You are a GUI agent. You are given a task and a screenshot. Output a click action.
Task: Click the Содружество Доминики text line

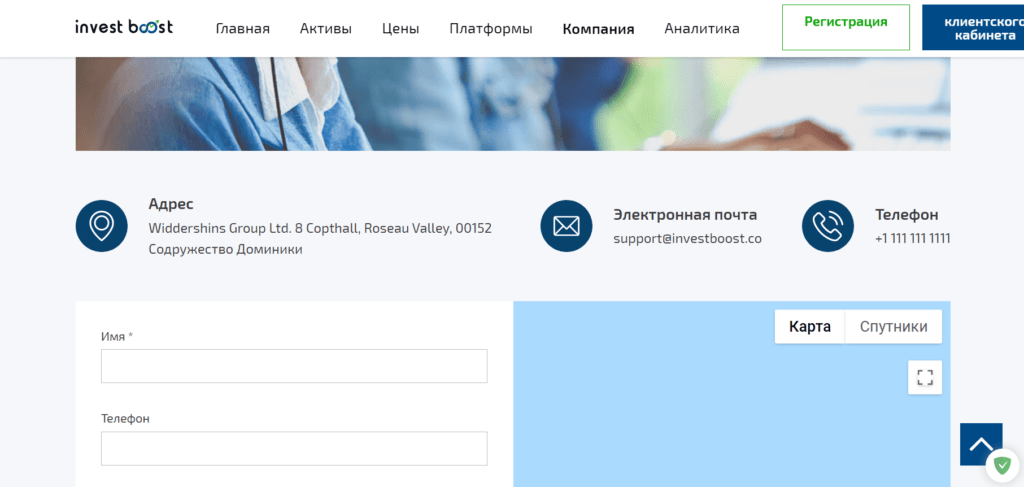(225, 249)
